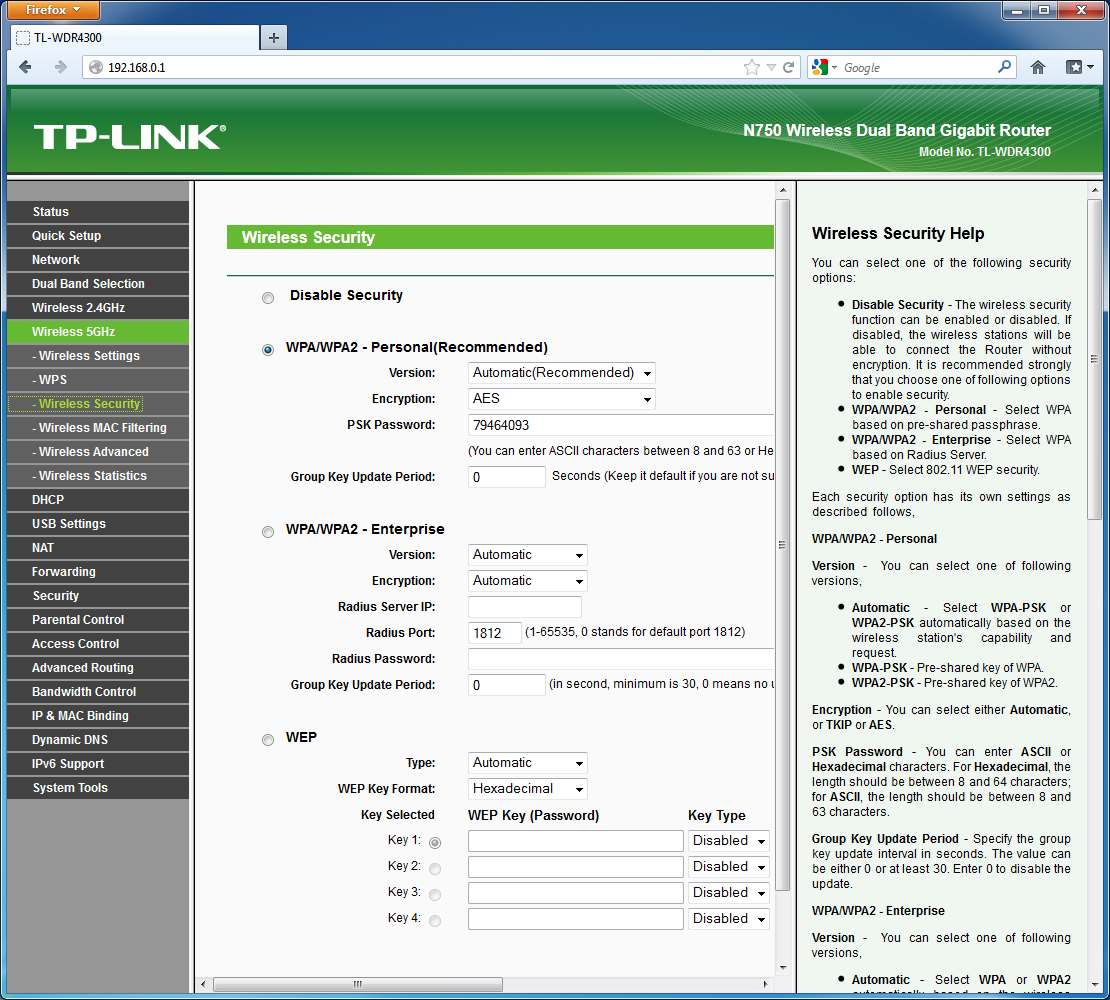This screenshot has height=1000, width=1110.
Task: Click the main panel scroll down arrow
Action: point(783,967)
